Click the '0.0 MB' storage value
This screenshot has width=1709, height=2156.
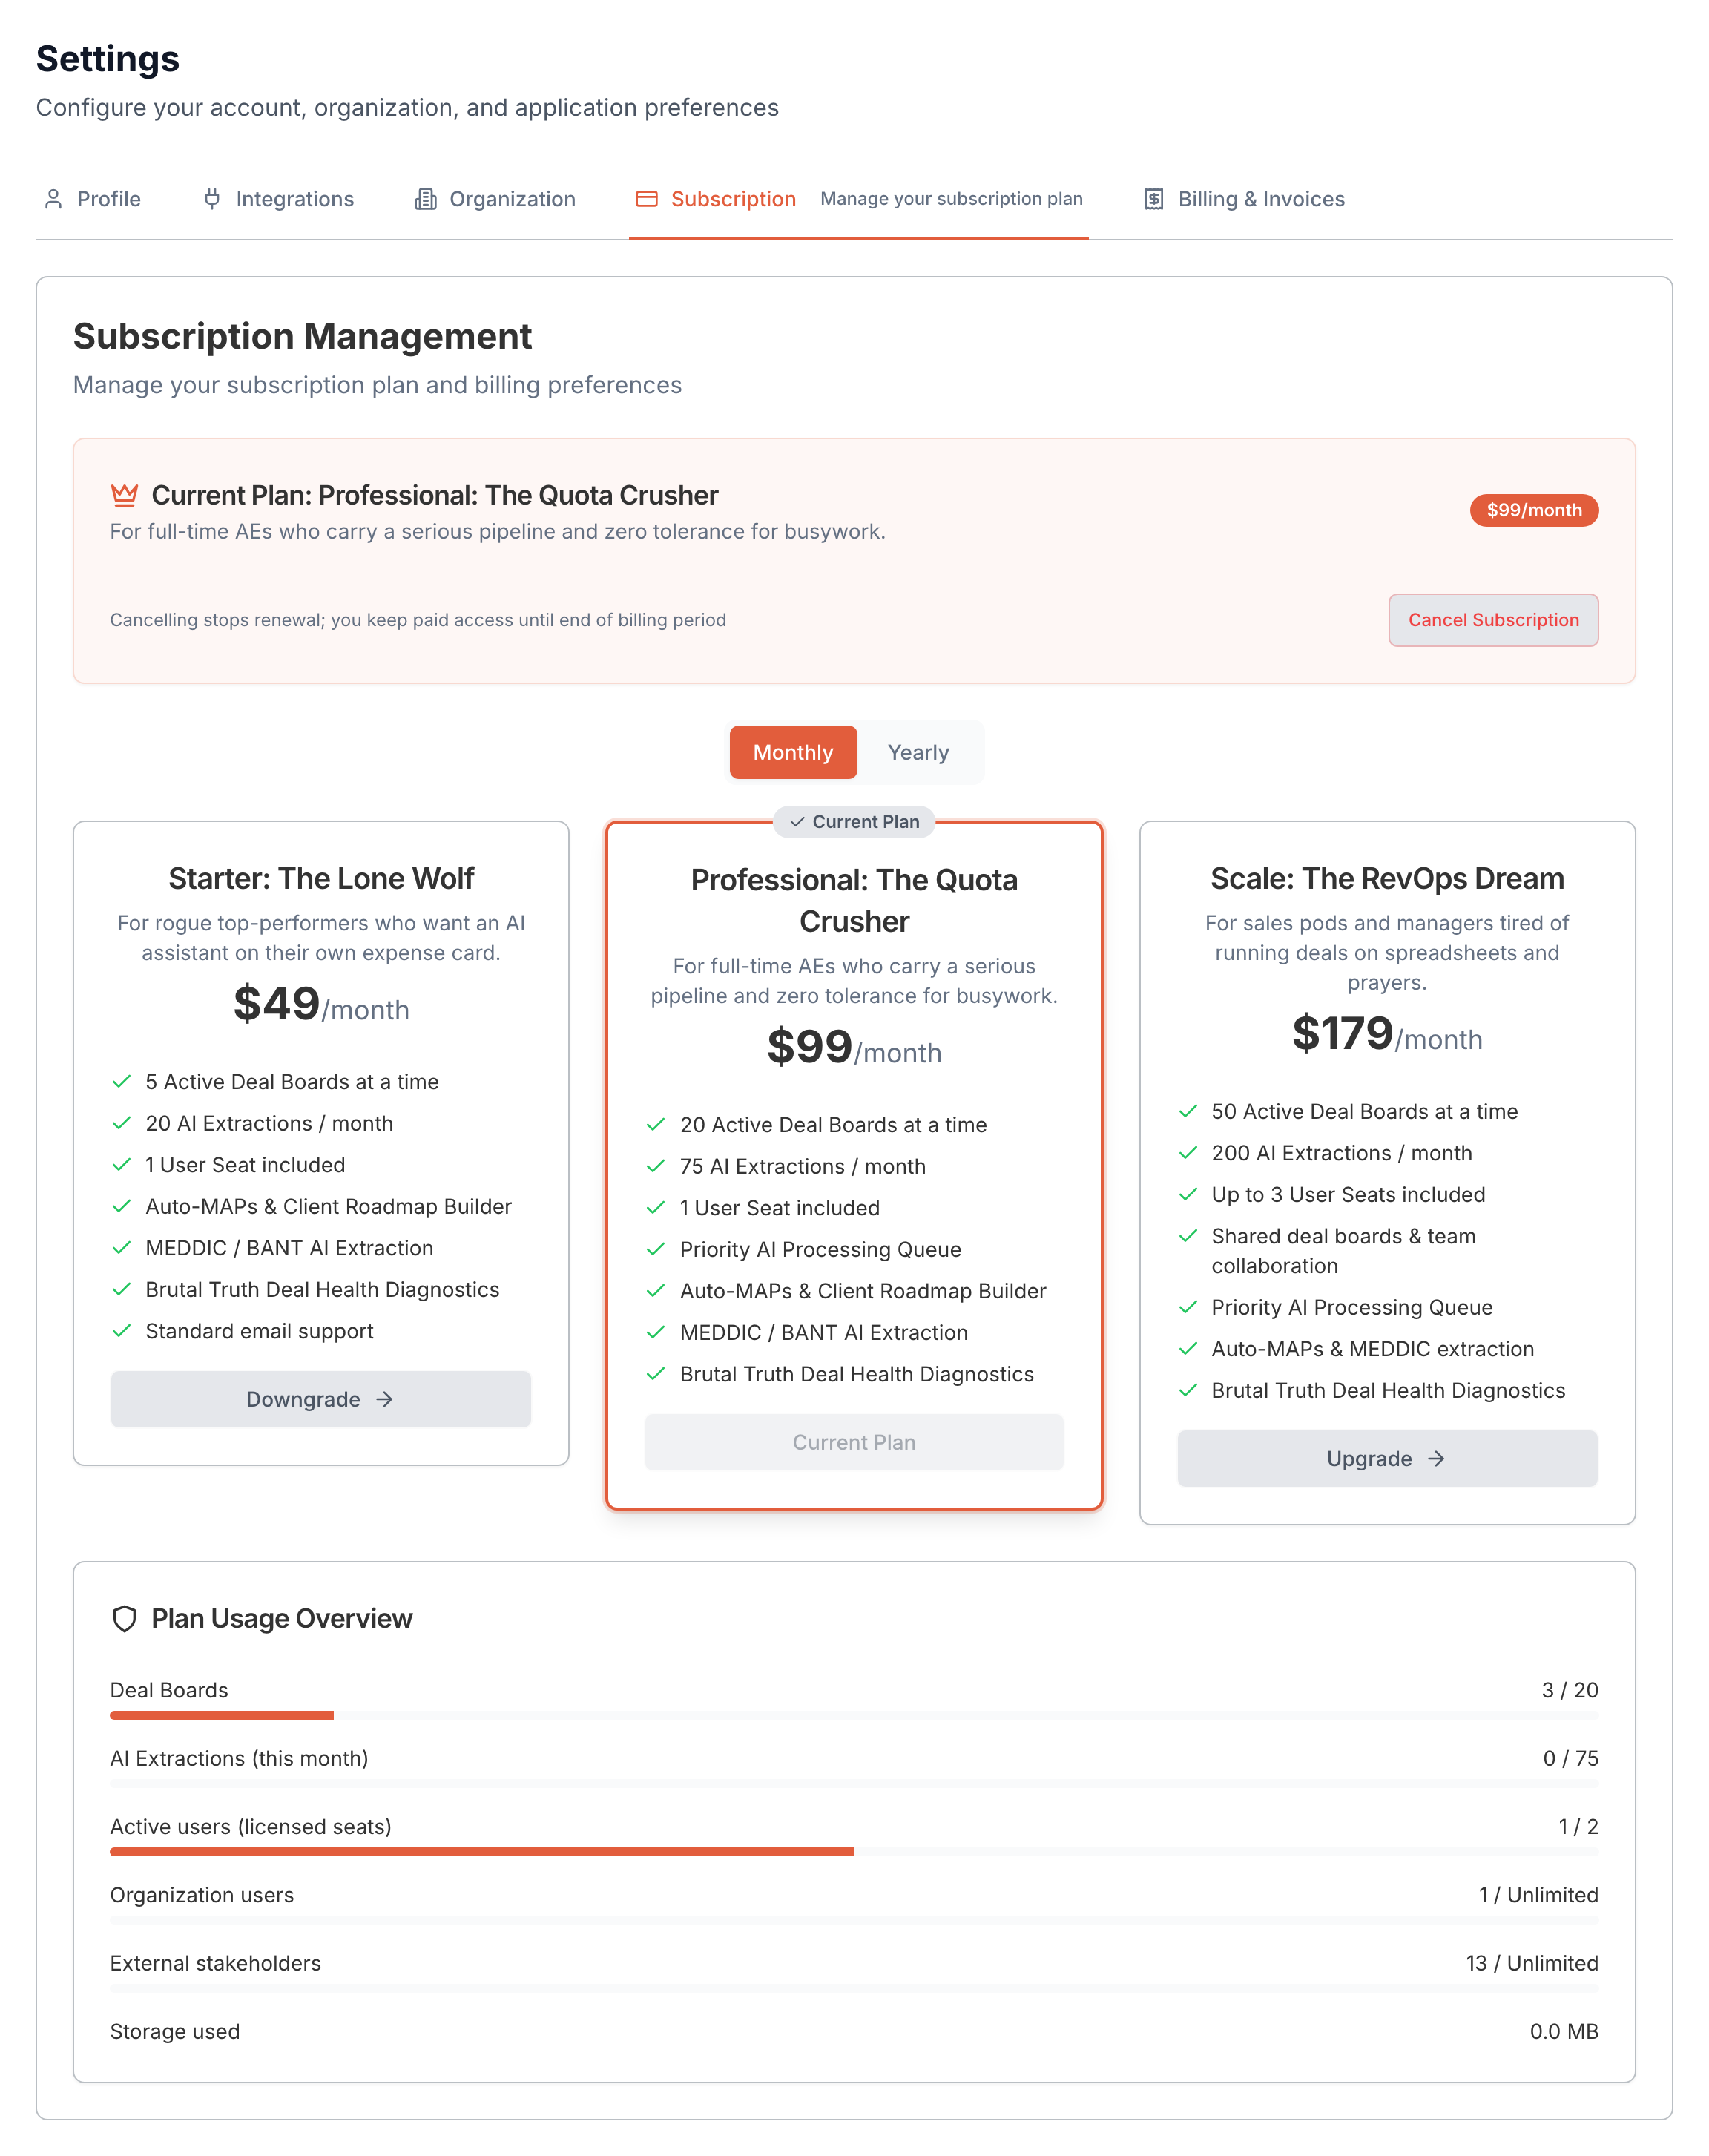(1564, 2031)
